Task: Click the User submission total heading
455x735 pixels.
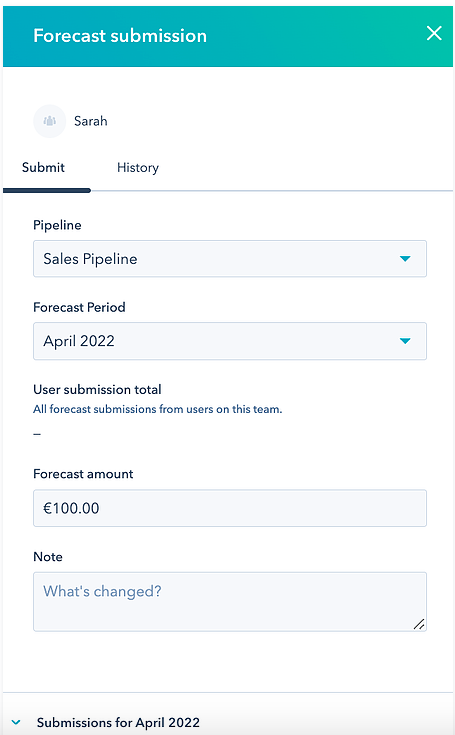Action: pos(97,390)
